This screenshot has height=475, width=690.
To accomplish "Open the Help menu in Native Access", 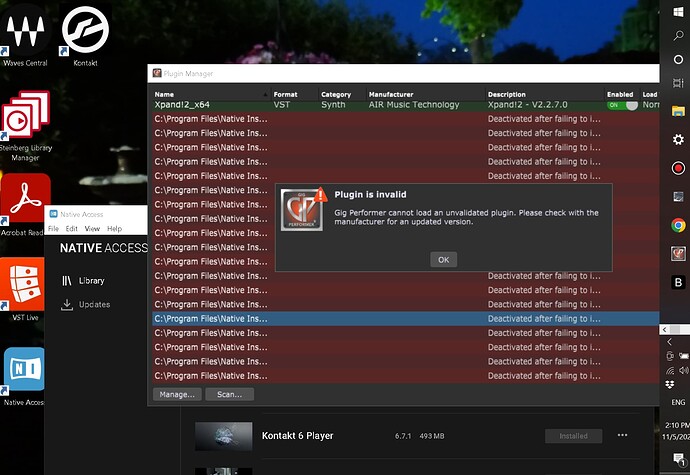I will 114,228.
